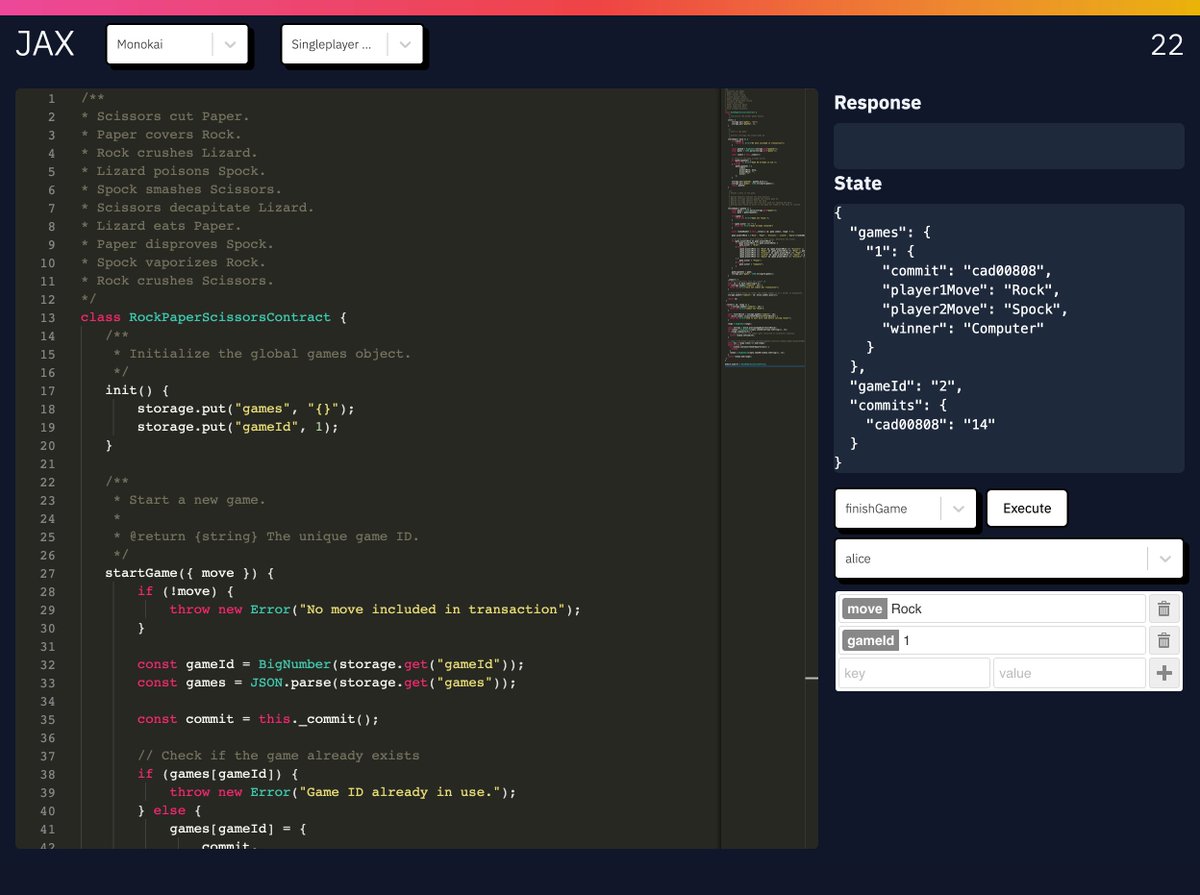Click "gameId": "2" in State

coord(905,385)
